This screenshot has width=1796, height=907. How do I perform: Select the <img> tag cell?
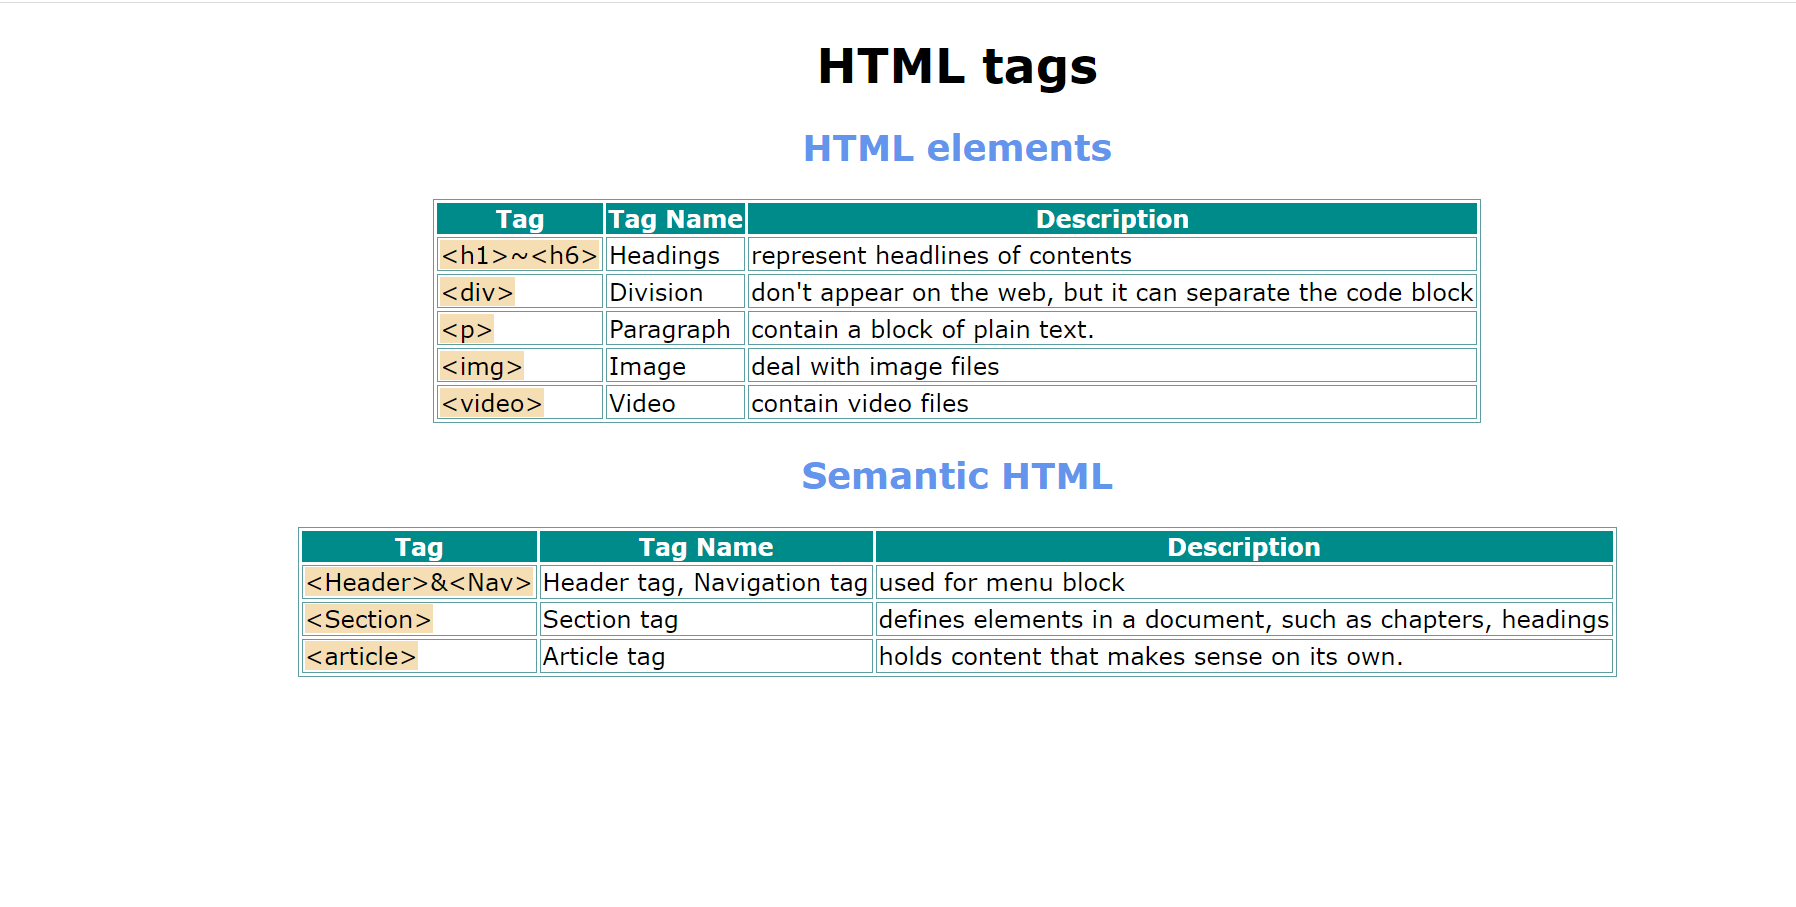(x=520, y=366)
